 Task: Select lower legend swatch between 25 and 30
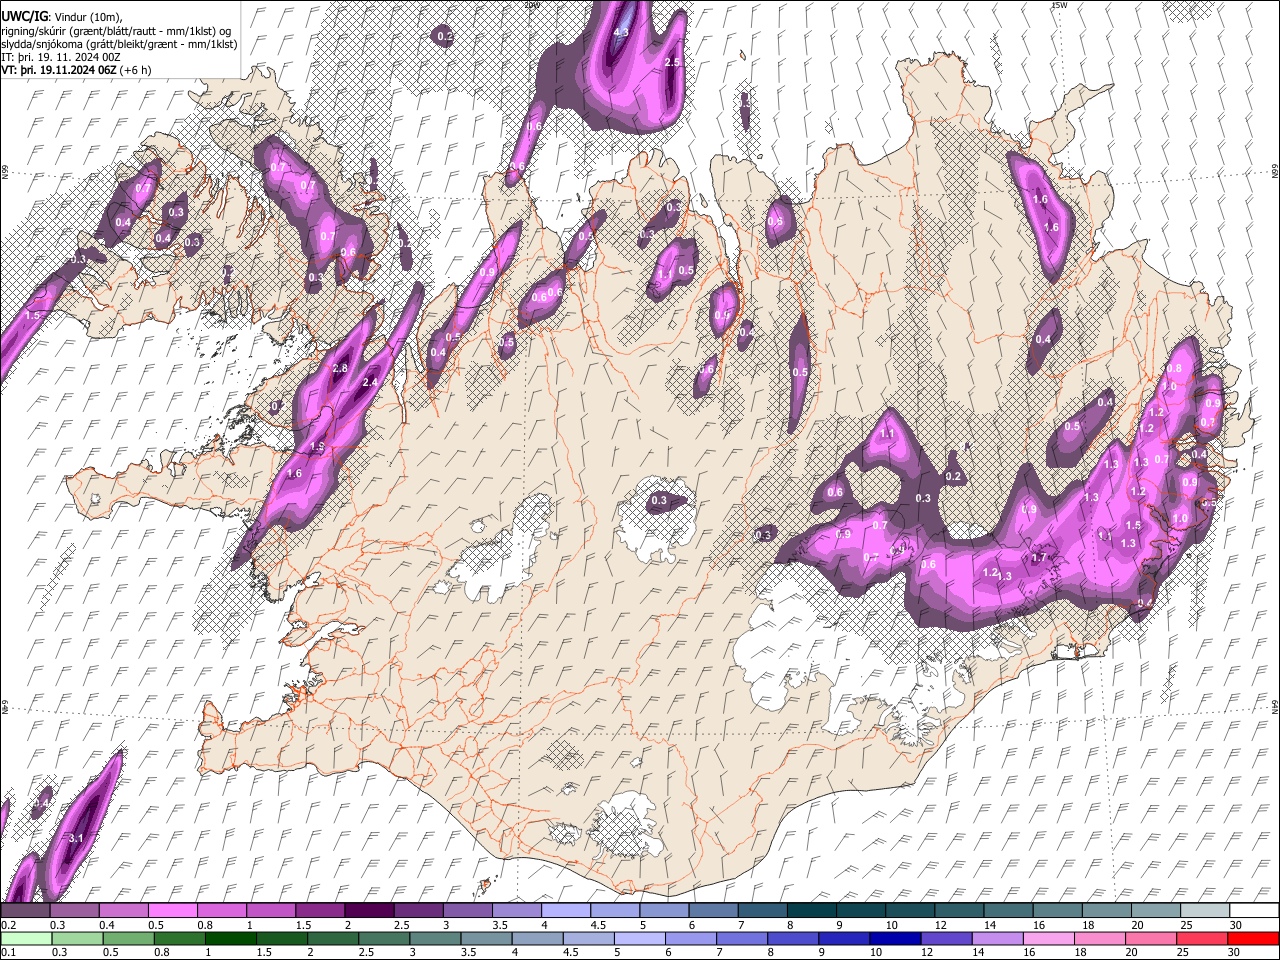point(1201,938)
